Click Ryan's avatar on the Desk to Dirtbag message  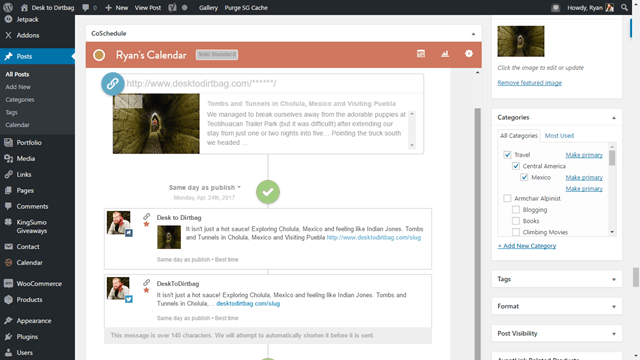[118, 222]
